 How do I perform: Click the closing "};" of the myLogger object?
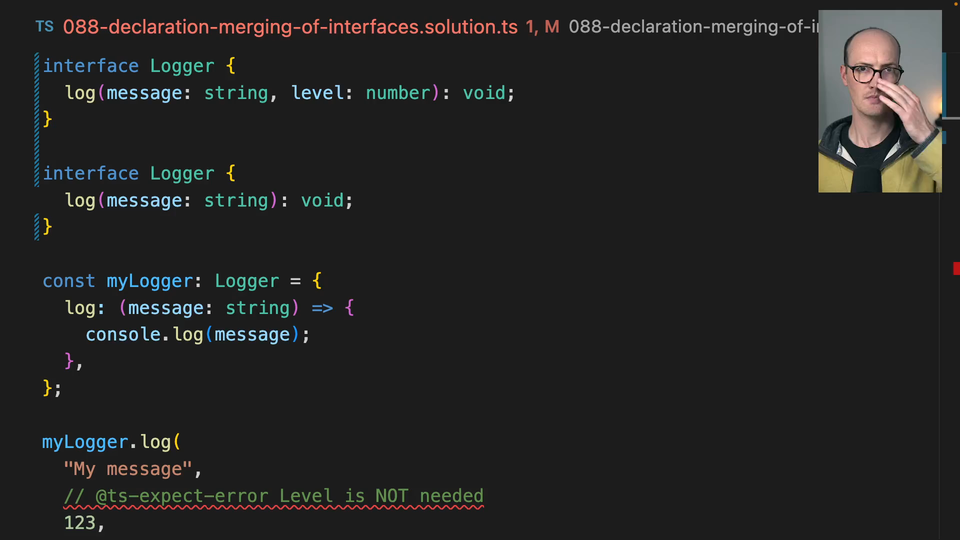coord(52,388)
